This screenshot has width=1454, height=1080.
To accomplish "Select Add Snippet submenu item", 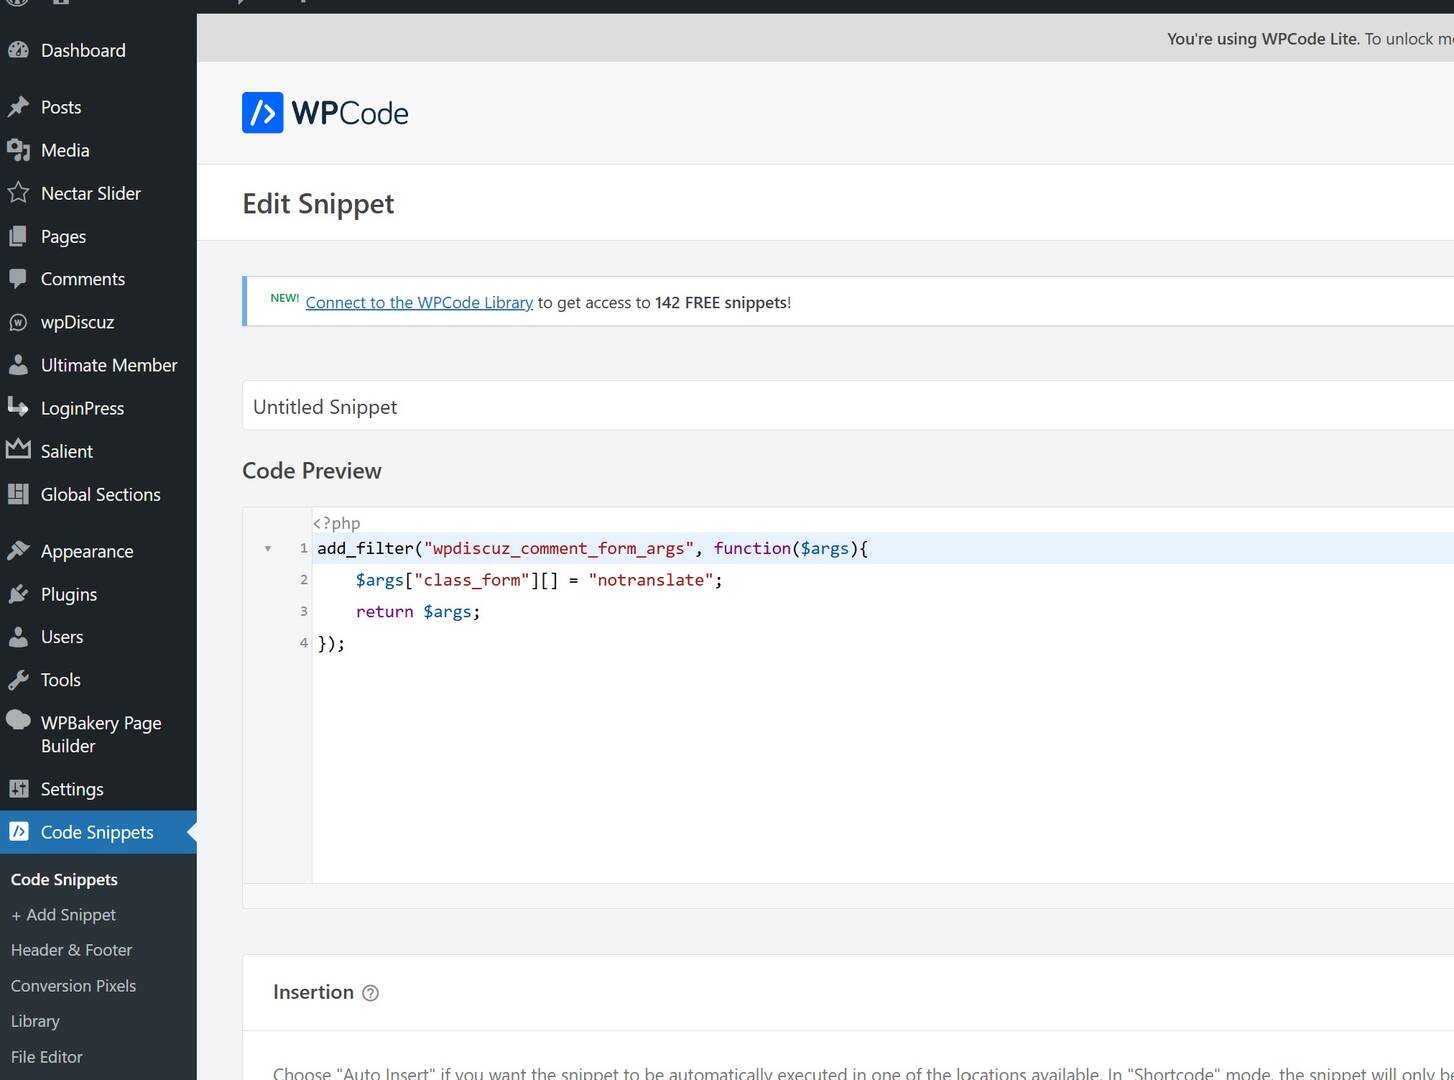I will tap(63, 915).
